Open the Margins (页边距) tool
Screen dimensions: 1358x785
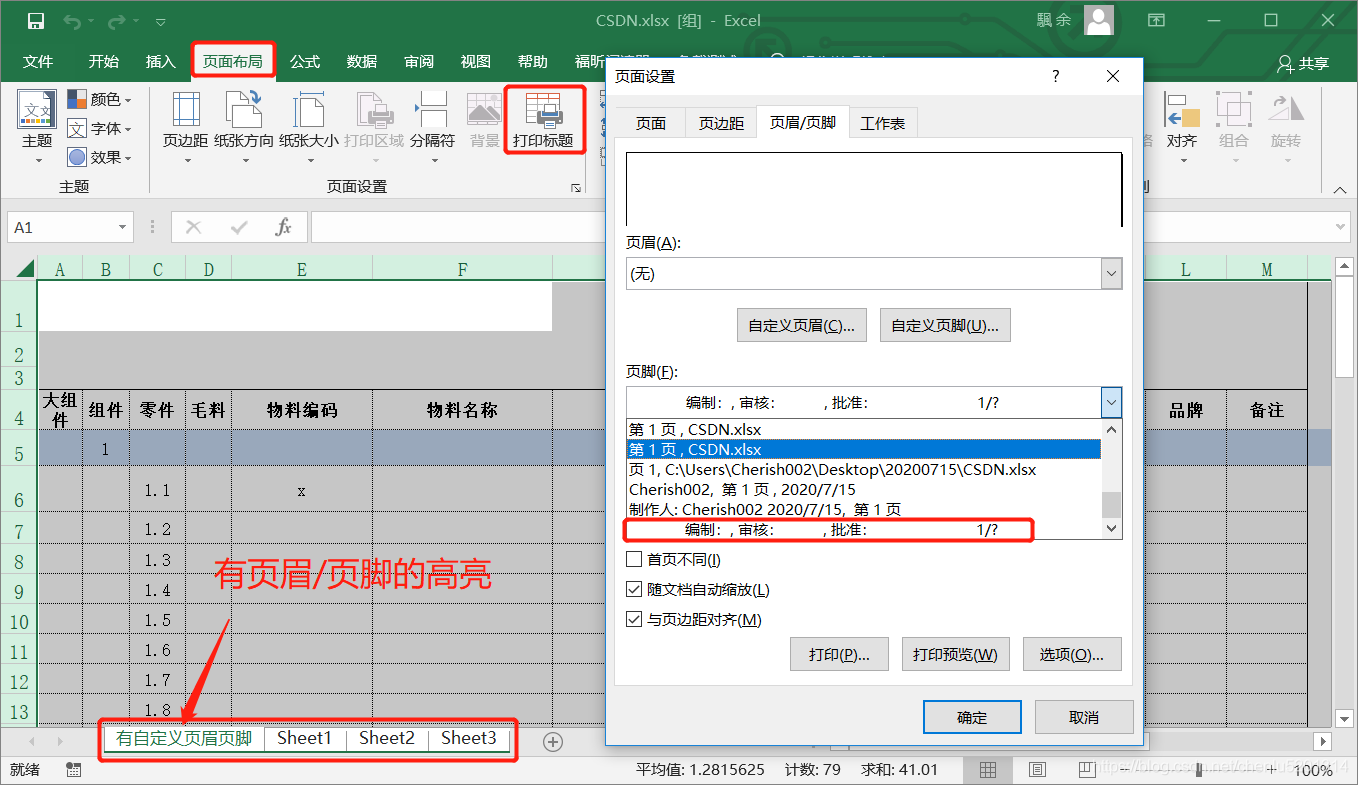(x=186, y=128)
